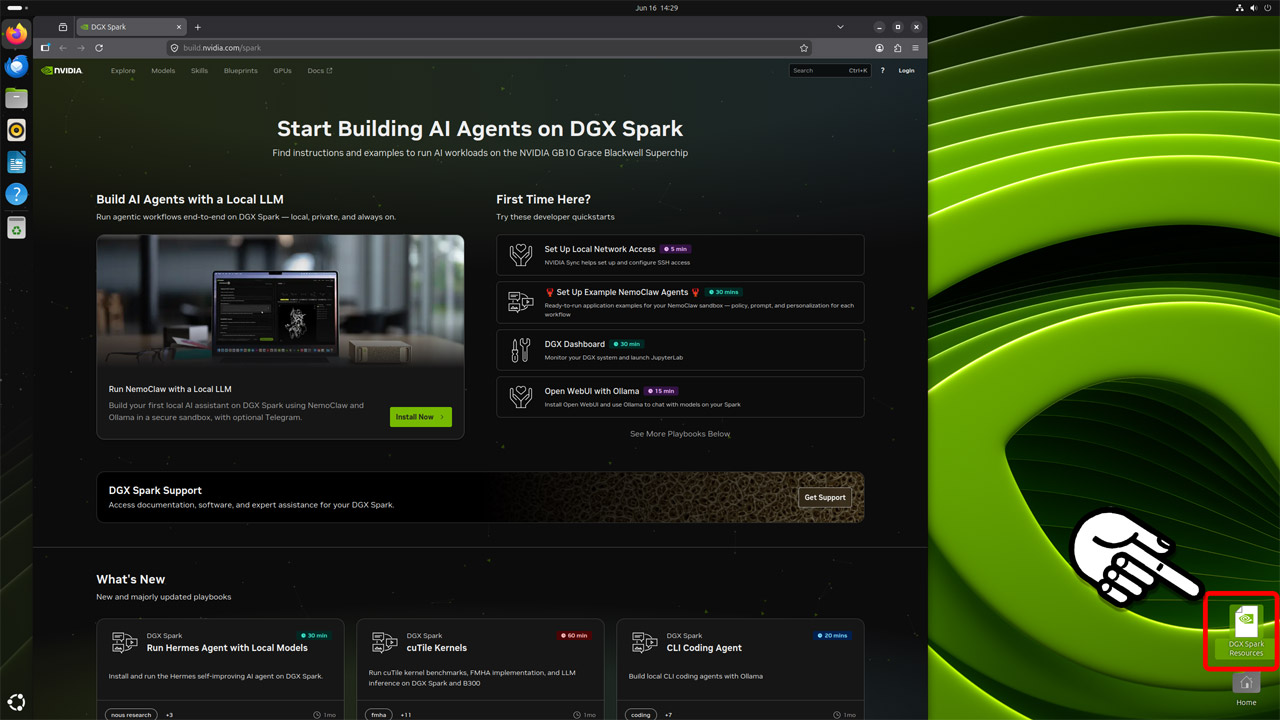Click the DGX Spark Support heading
This screenshot has height=720, width=1280.
coord(155,490)
